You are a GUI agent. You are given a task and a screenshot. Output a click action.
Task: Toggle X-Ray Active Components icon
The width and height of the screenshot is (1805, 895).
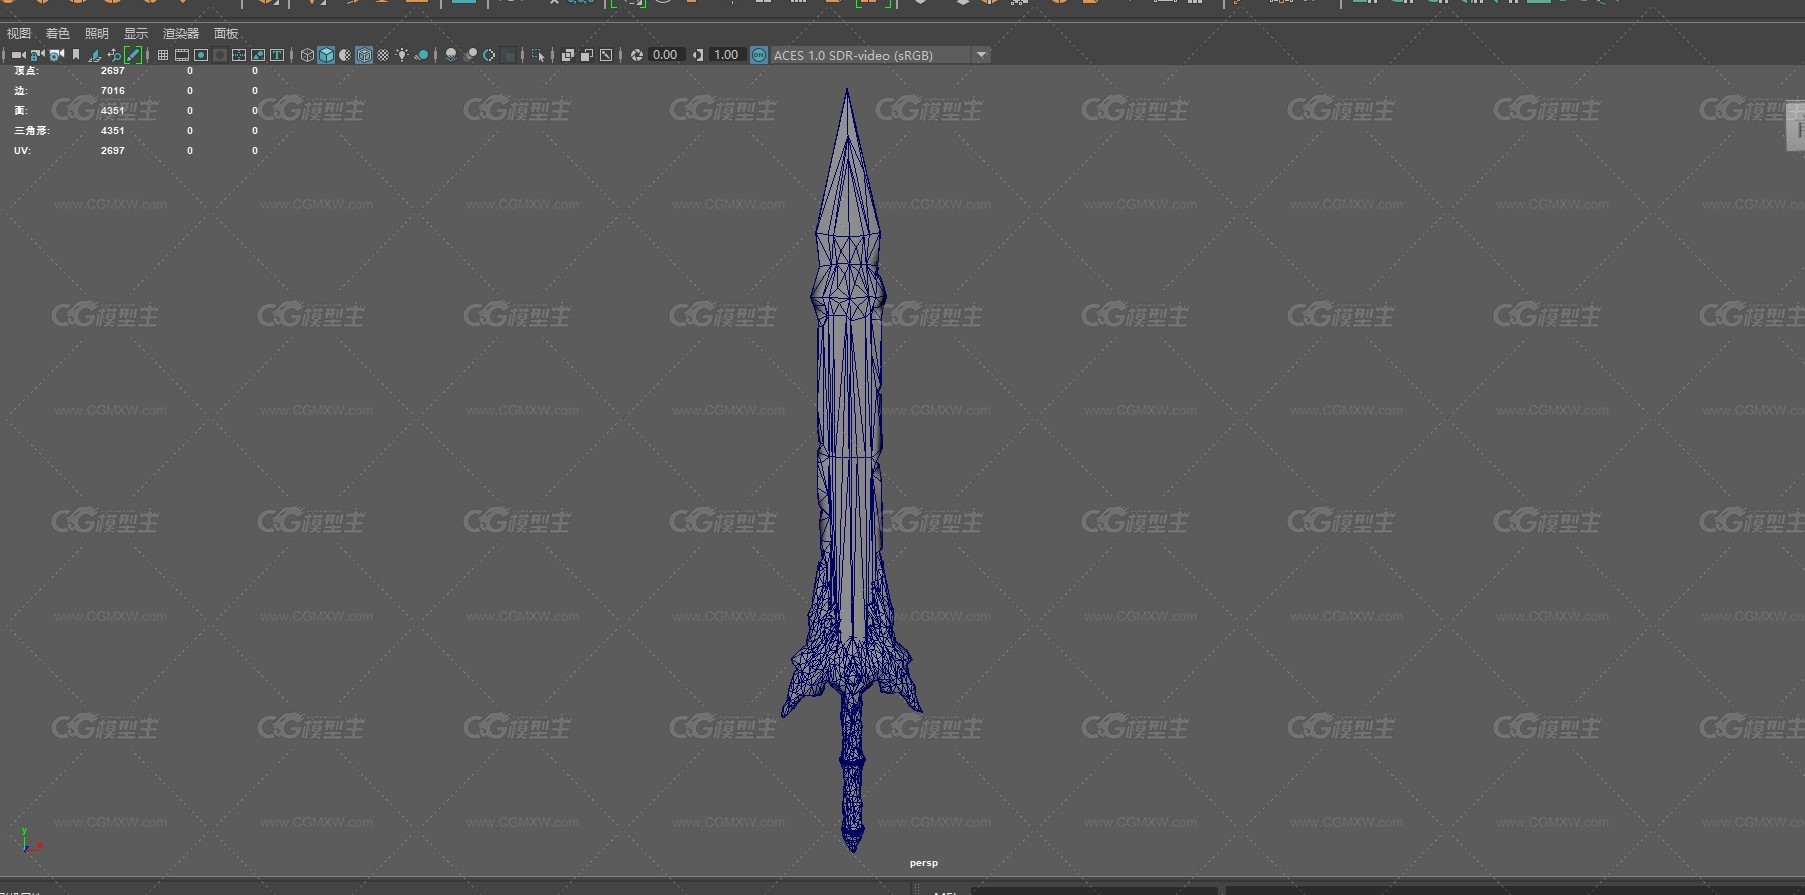pos(587,55)
